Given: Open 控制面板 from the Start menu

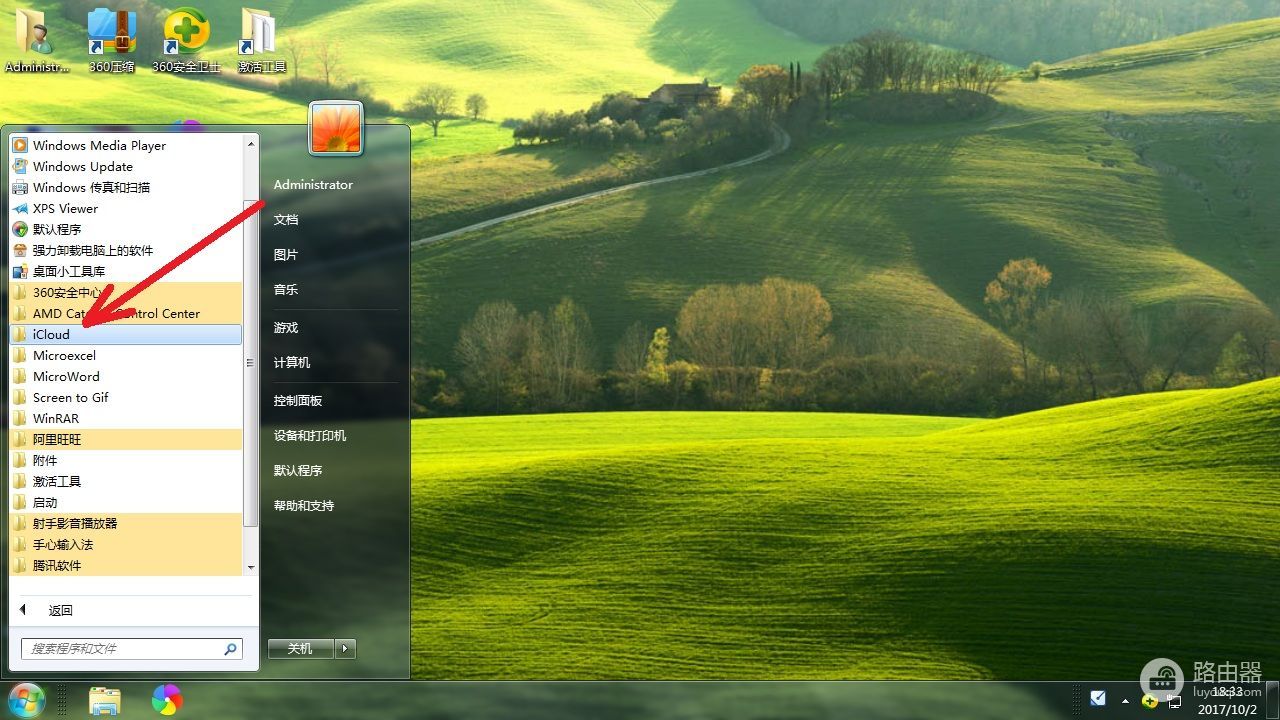Looking at the screenshot, I should [x=298, y=400].
